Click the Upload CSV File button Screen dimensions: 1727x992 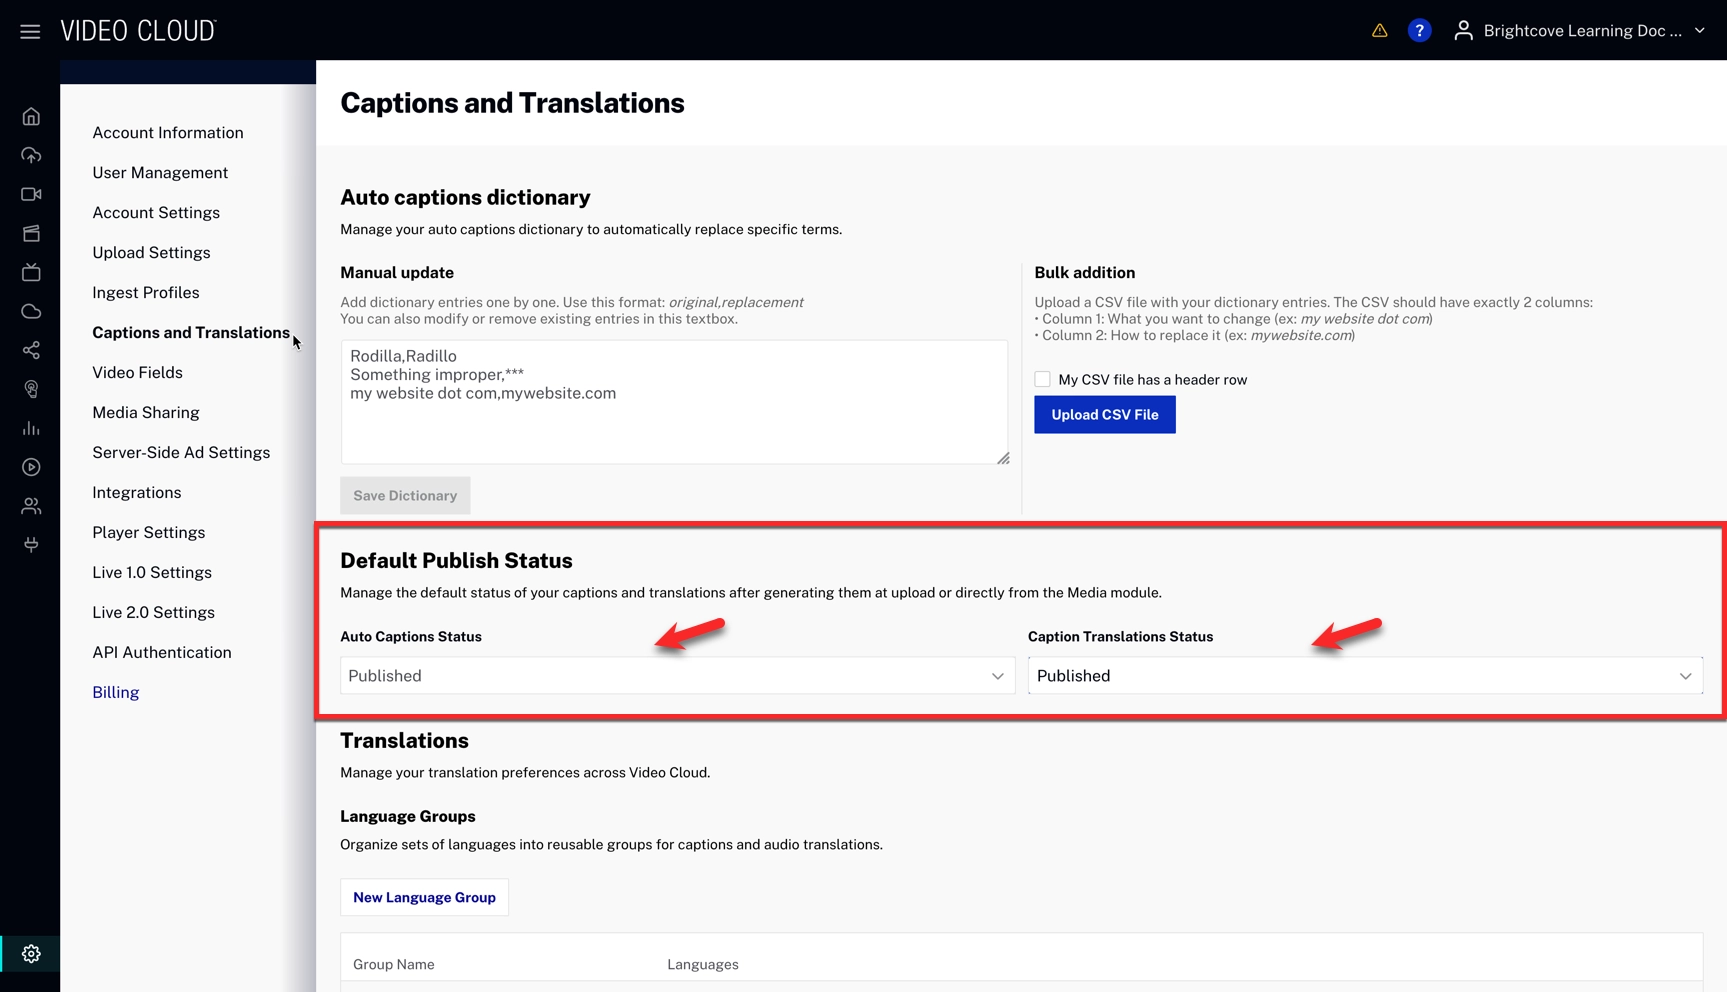(1104, 414)
